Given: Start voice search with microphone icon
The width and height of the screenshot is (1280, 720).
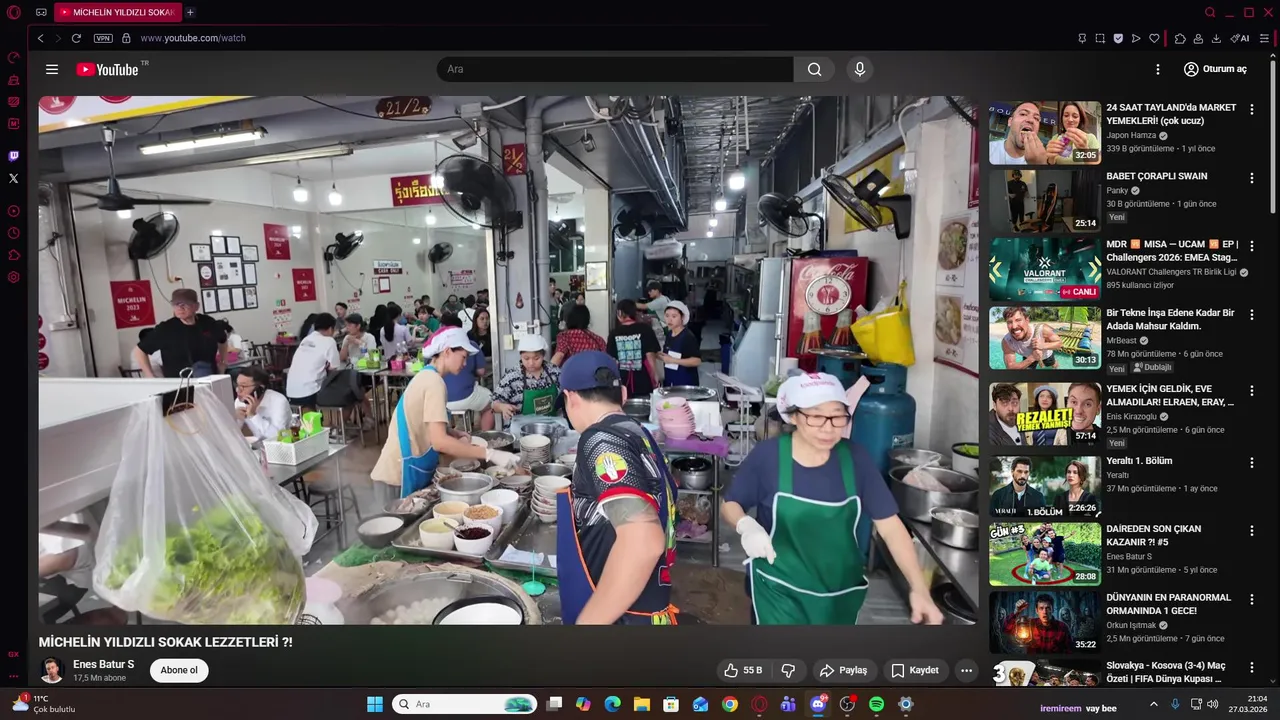Looking at the screenshot, I should tap(859, 69).
